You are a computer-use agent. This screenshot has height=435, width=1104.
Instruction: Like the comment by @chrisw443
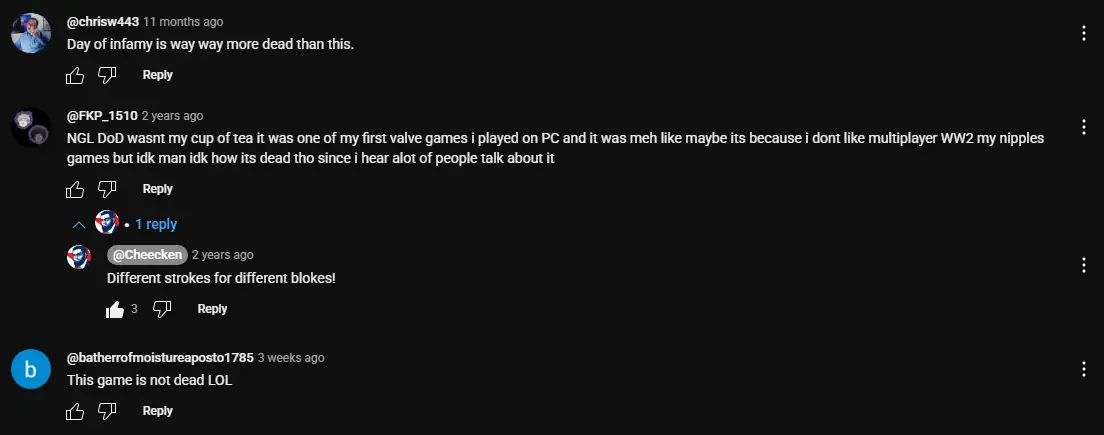(x=75, y=75)
